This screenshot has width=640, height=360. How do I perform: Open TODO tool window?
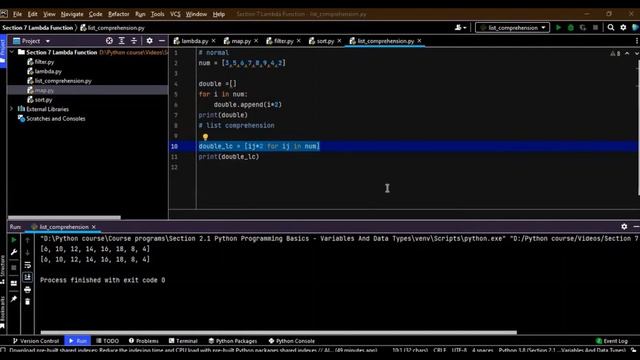[107, 341]
